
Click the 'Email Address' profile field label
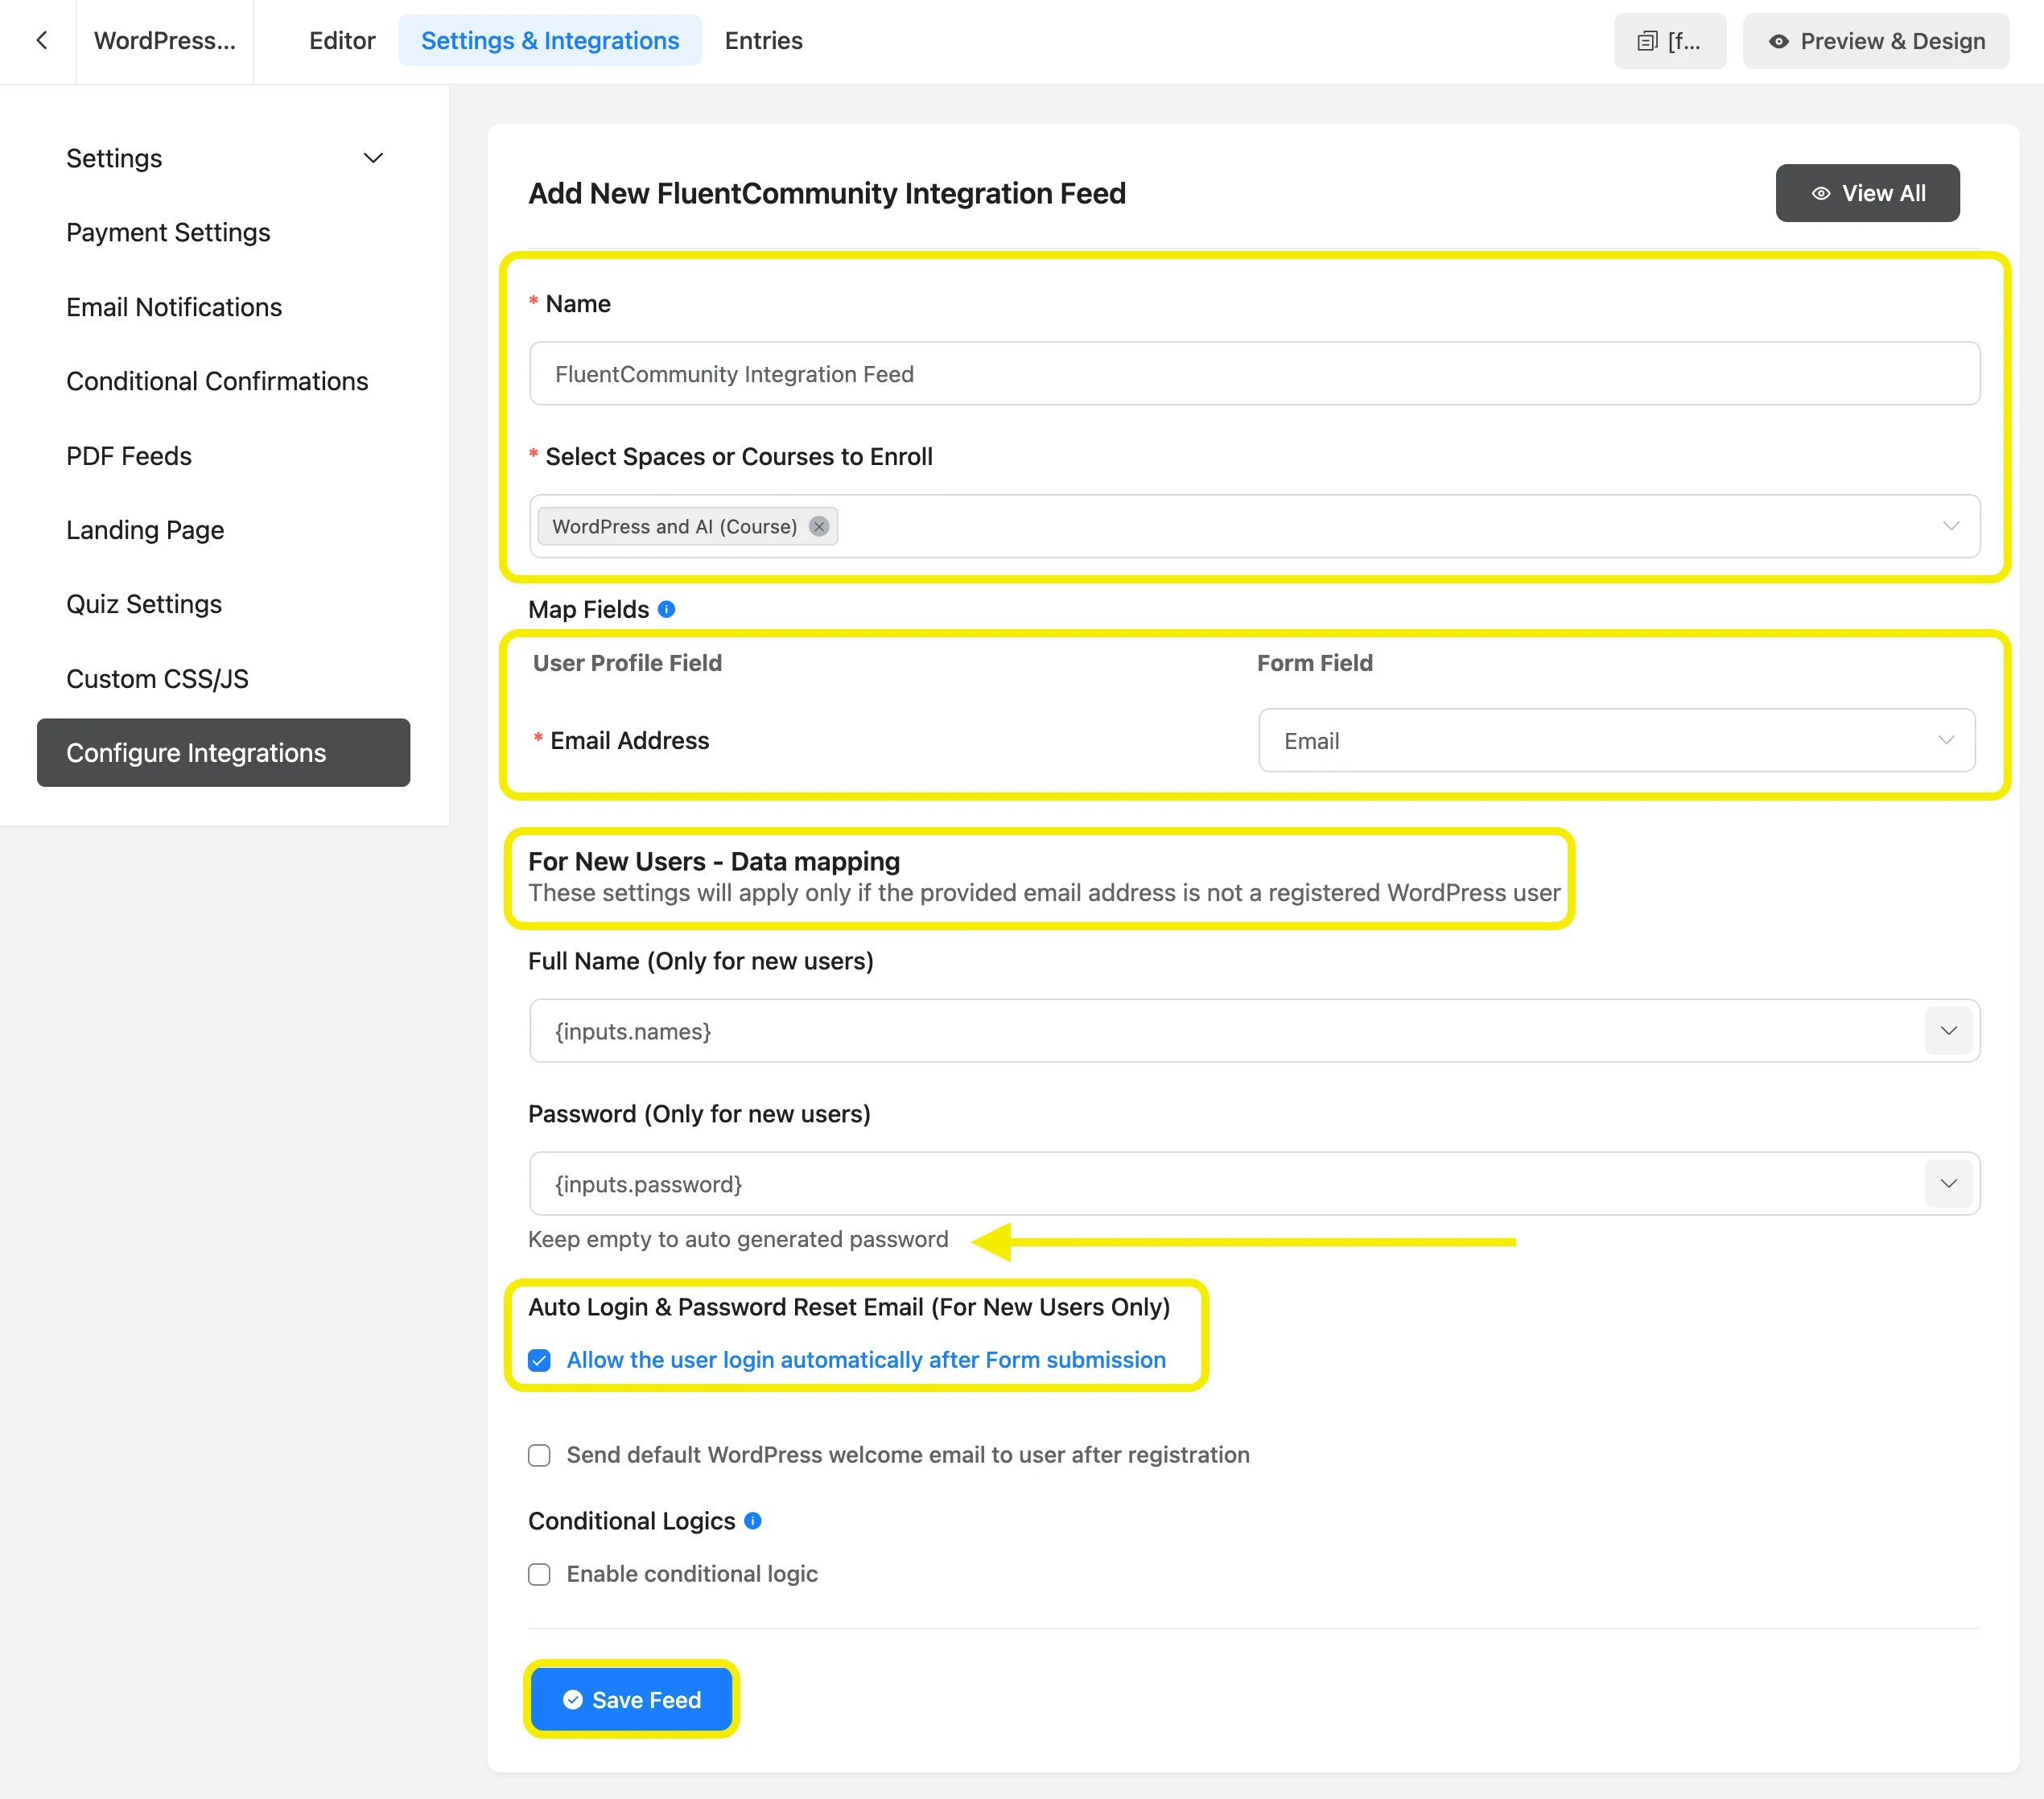629,741
